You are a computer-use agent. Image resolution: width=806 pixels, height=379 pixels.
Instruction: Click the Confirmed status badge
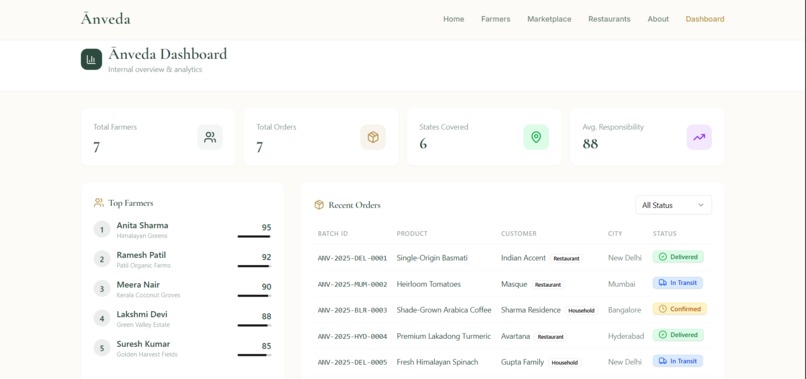pos(680,309)
